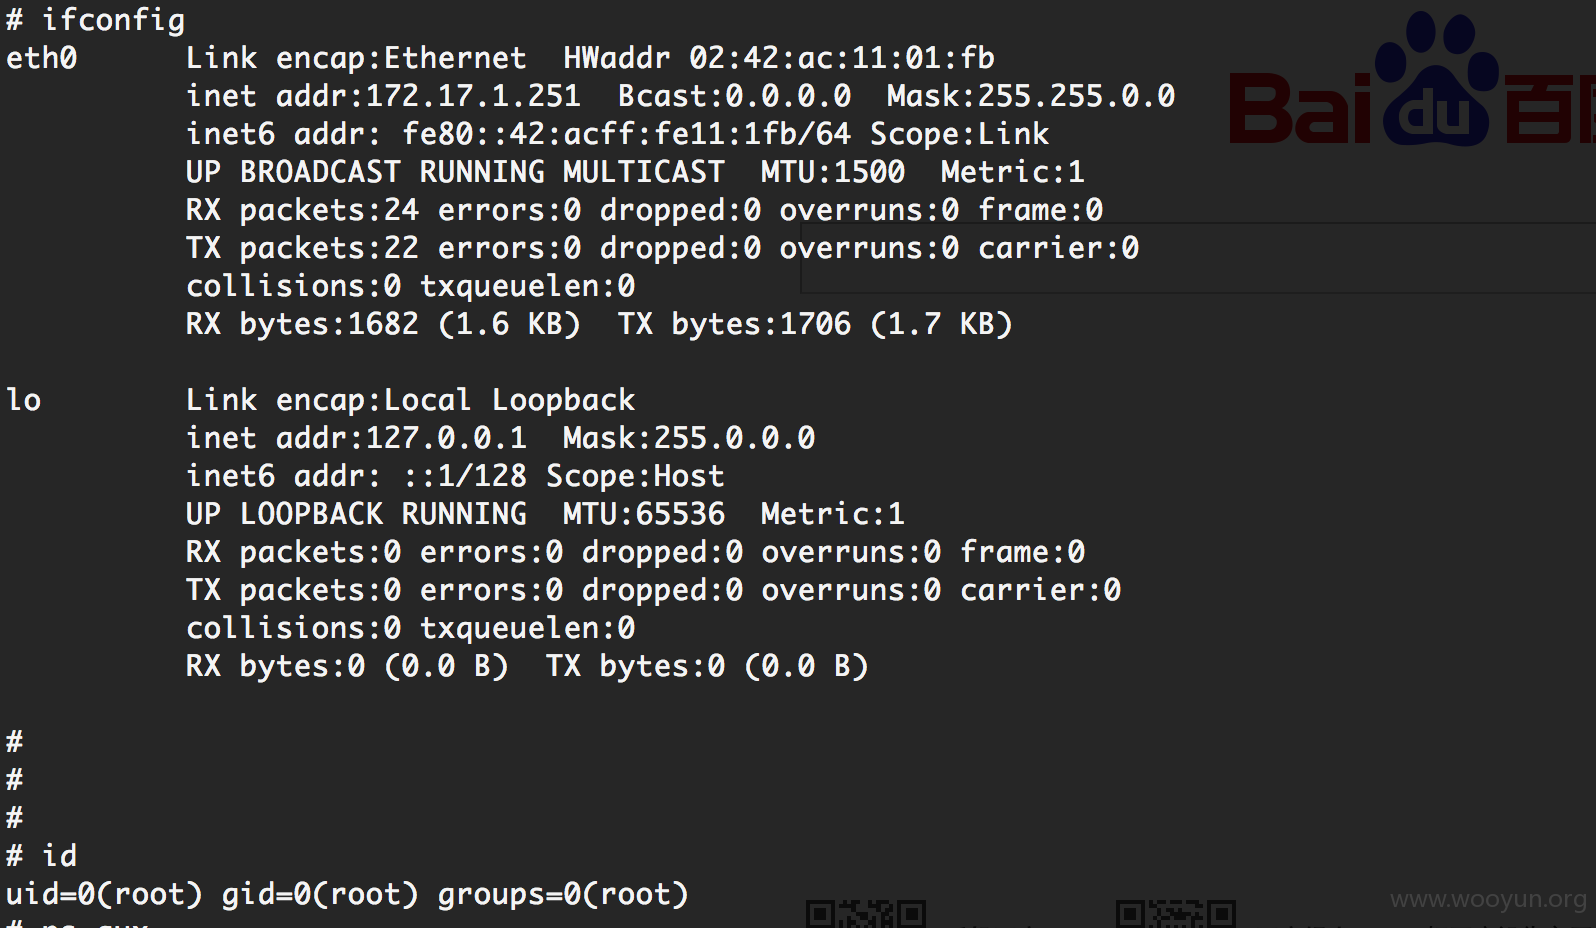Click the HWaddr 02:42:ac:11:01:fb value
The height and width of the screenshot is (928, 1596).
click(779, 58)
